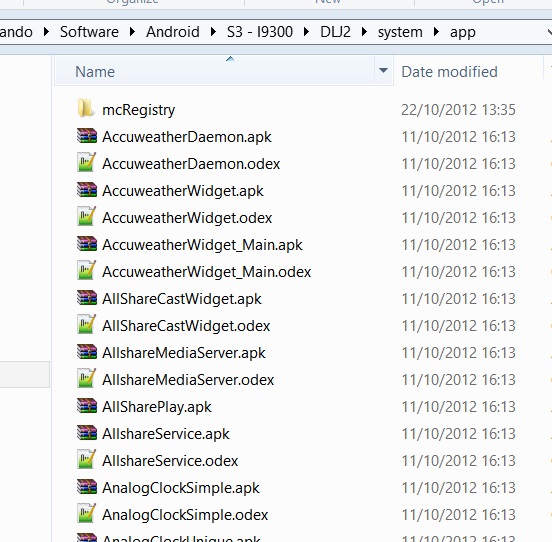Image resolution: width=552 pixels, height=542 pixels.
Task: Select the AnalogClockSimple.apk archive icon
Action: [87, 487]
